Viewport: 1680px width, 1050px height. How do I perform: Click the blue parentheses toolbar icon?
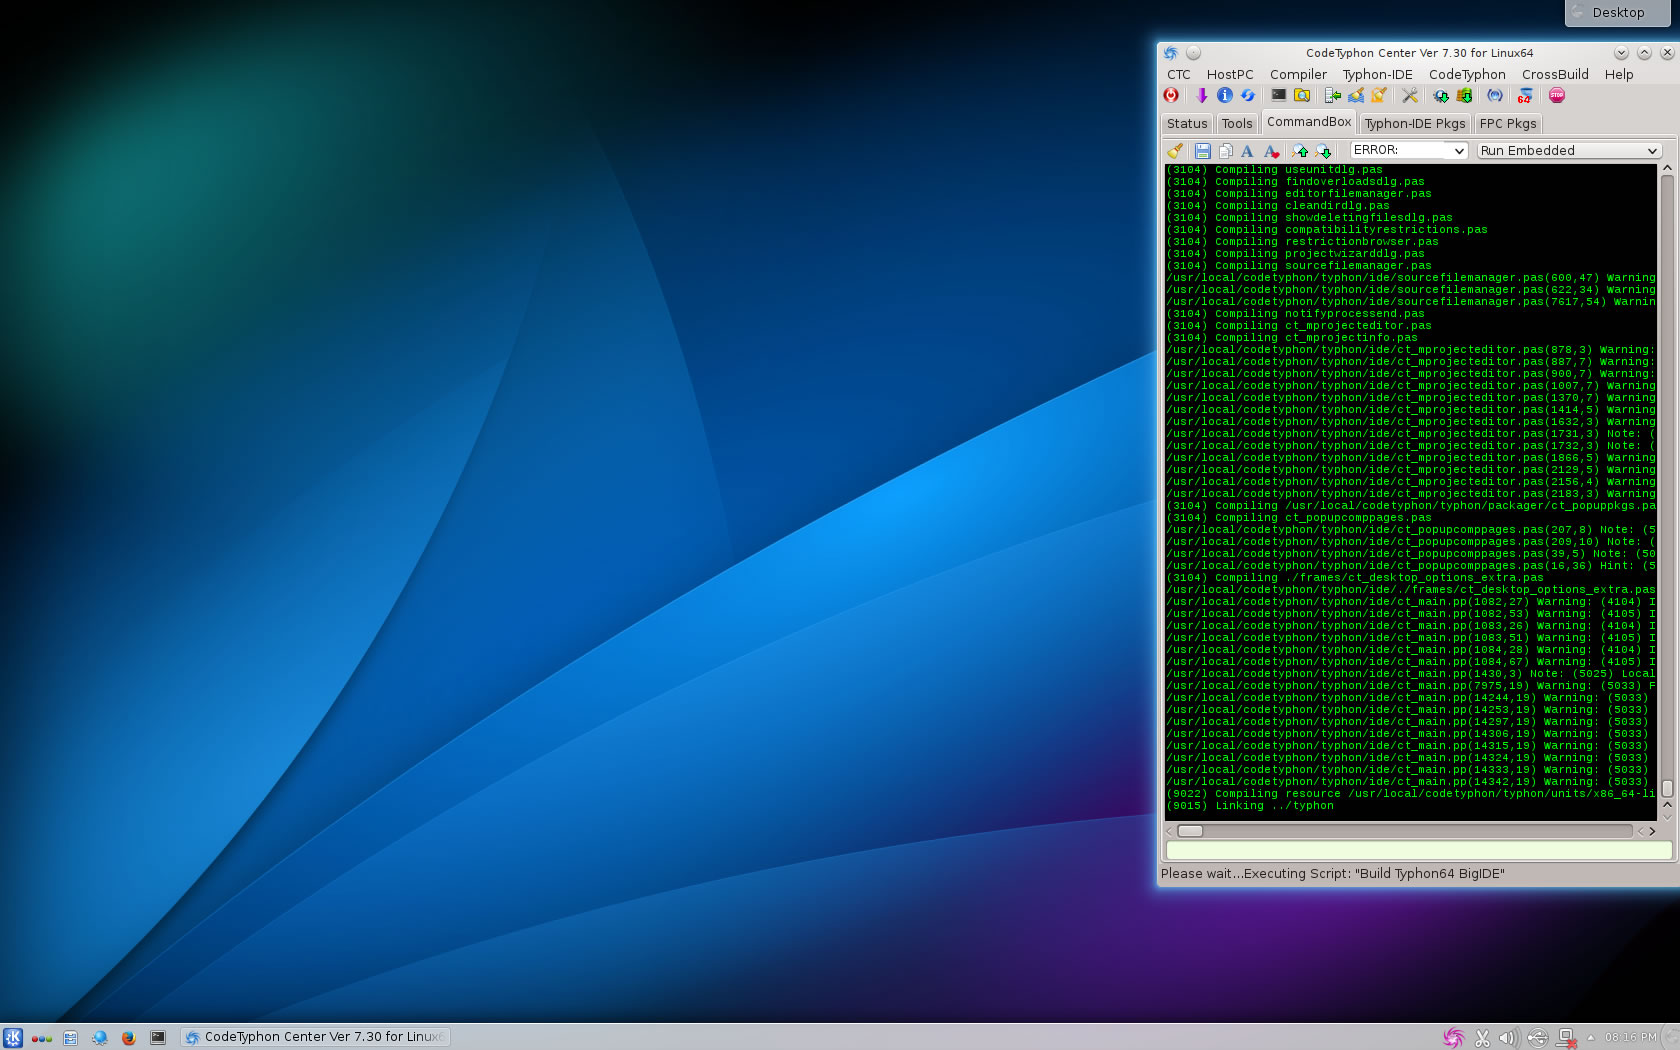(1494, 96)
